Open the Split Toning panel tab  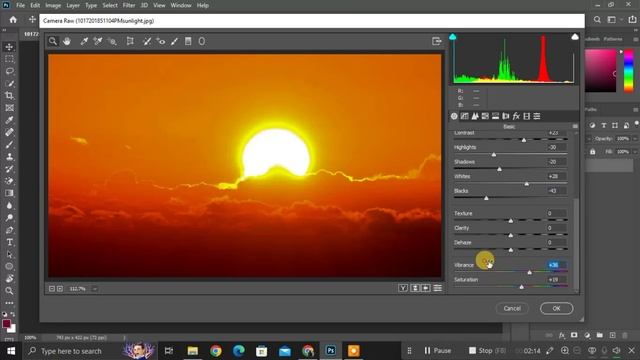[495, 116]
